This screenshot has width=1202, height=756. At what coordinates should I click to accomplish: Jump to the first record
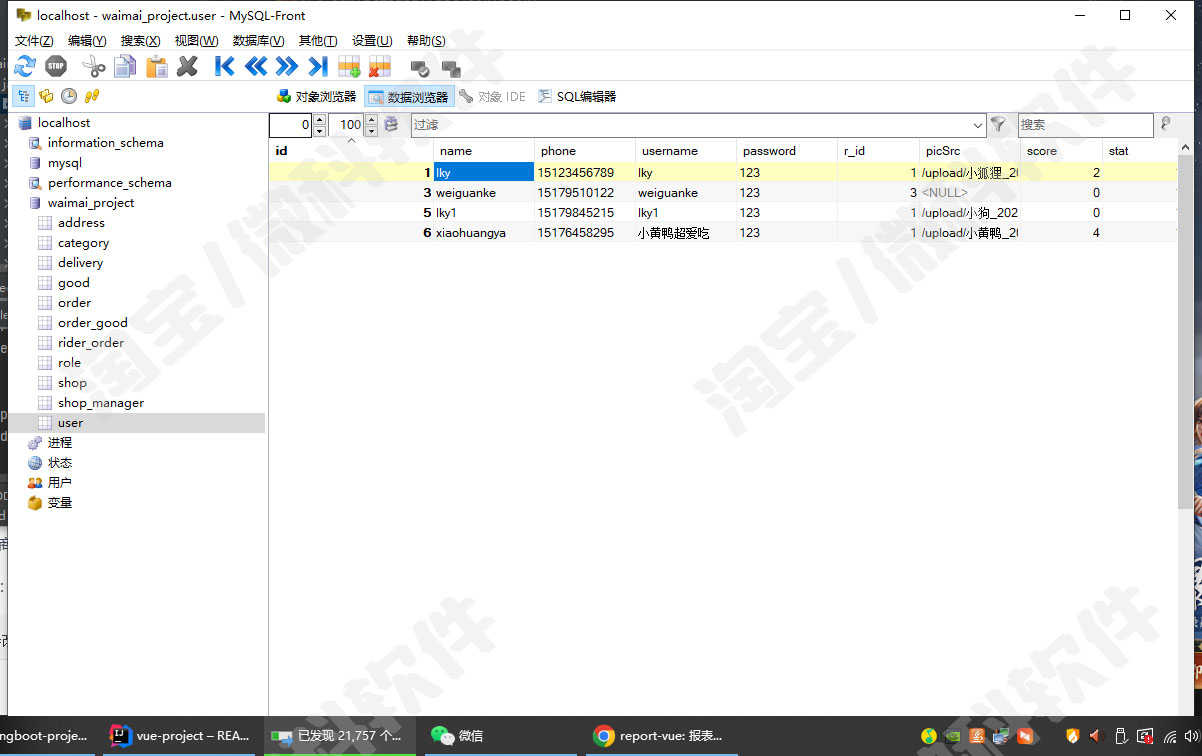click(225, 67)
